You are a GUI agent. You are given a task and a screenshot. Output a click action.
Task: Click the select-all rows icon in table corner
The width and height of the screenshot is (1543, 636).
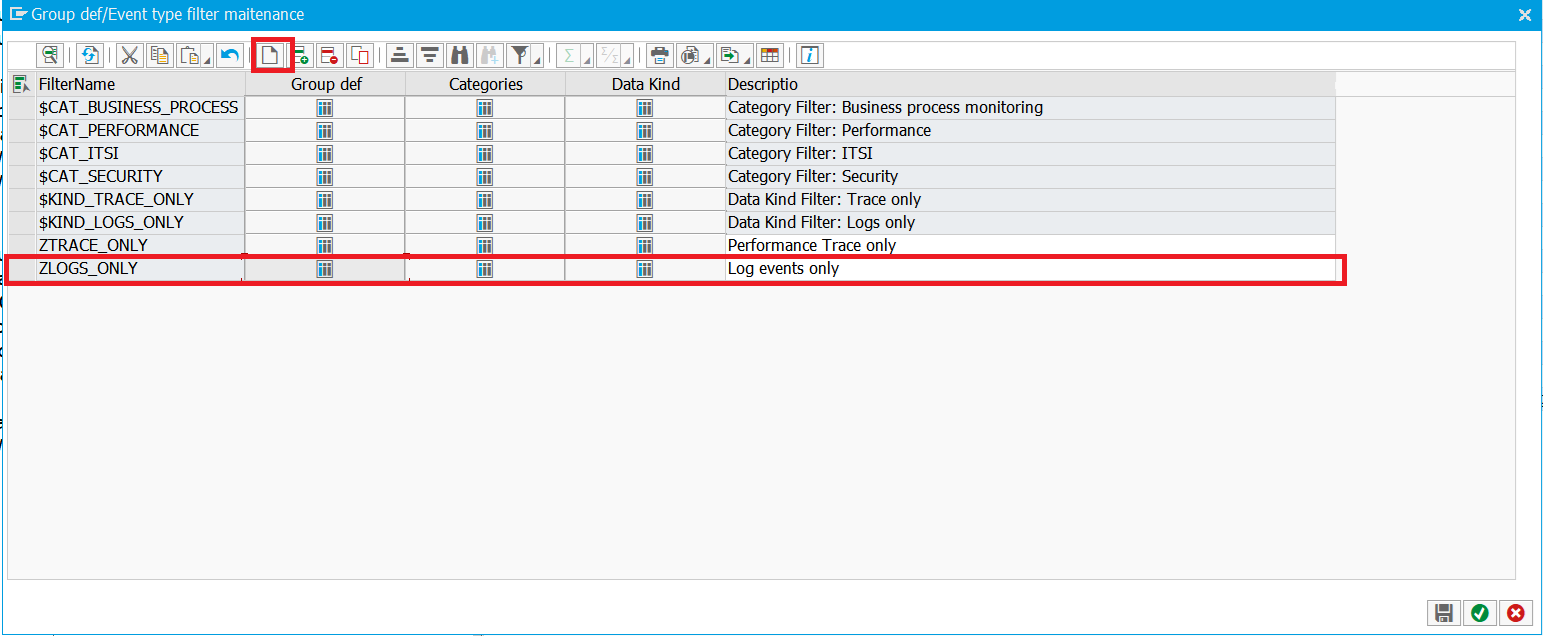coord(21,85)
